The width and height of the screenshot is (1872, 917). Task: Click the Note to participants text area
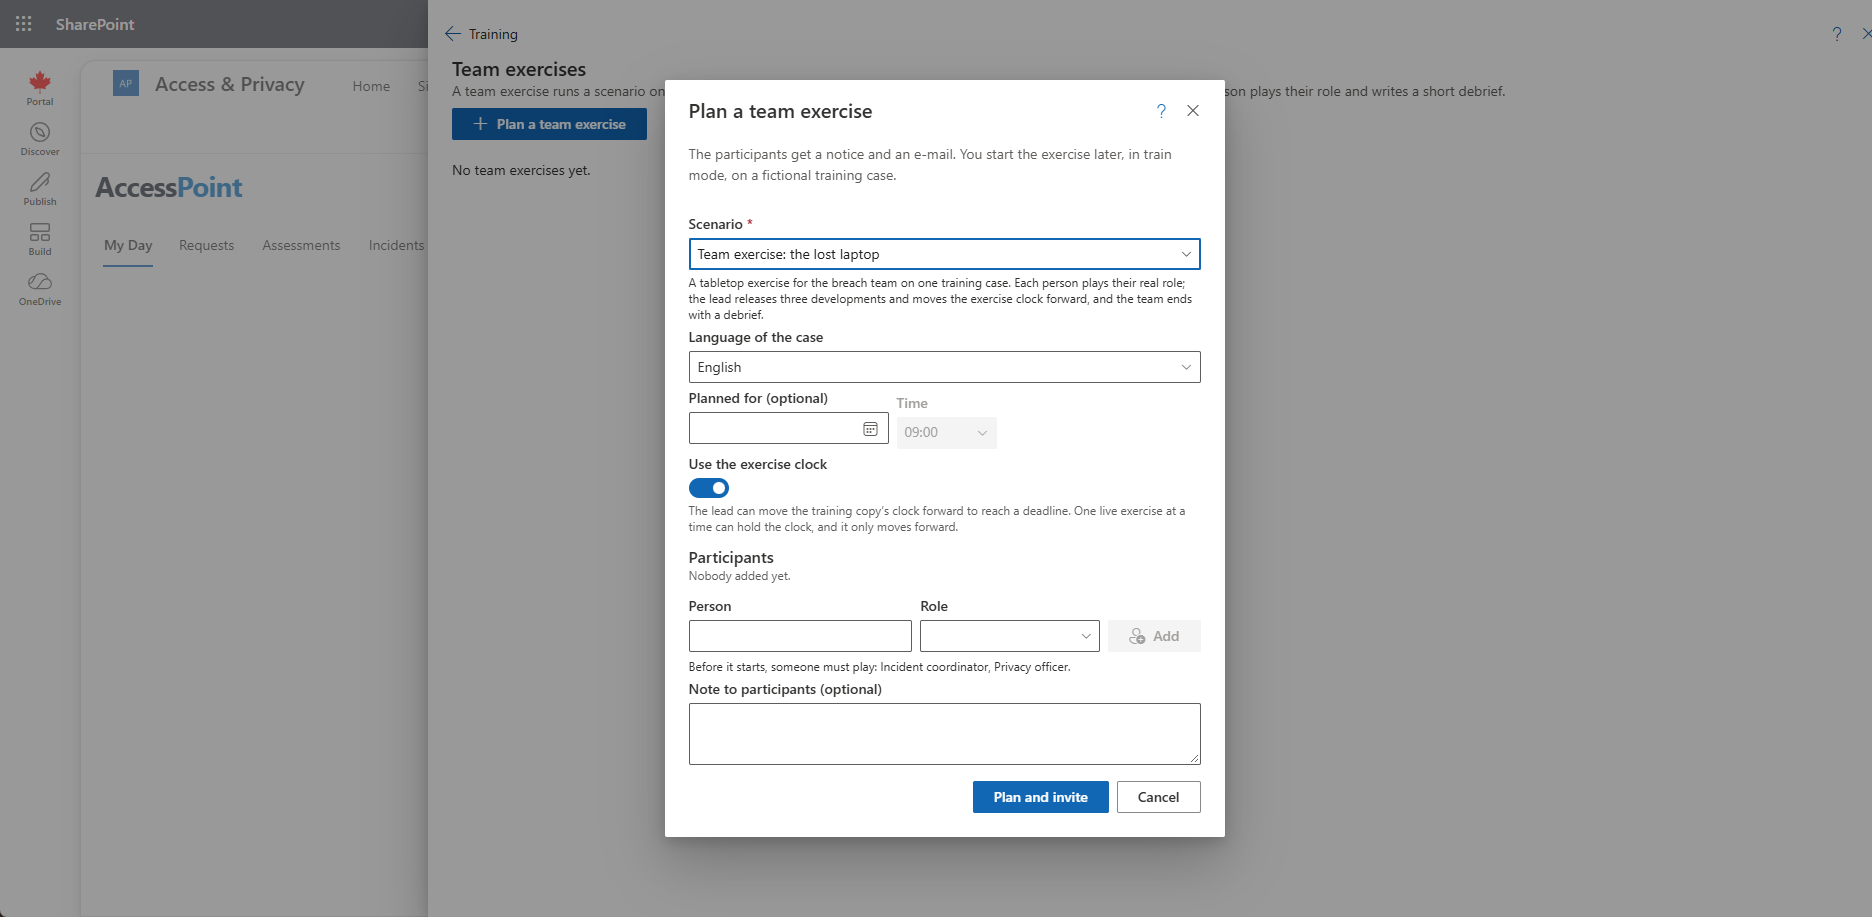945,734
